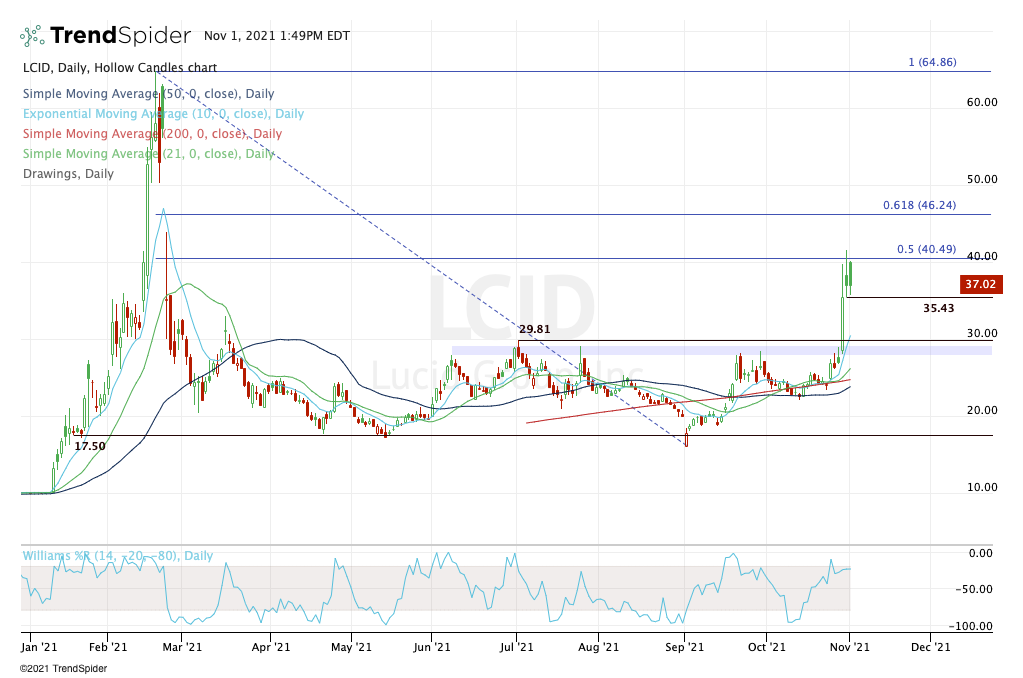
Task: Toggle the Exponential Moving Average 10 legend
Action: click(162, 114)
